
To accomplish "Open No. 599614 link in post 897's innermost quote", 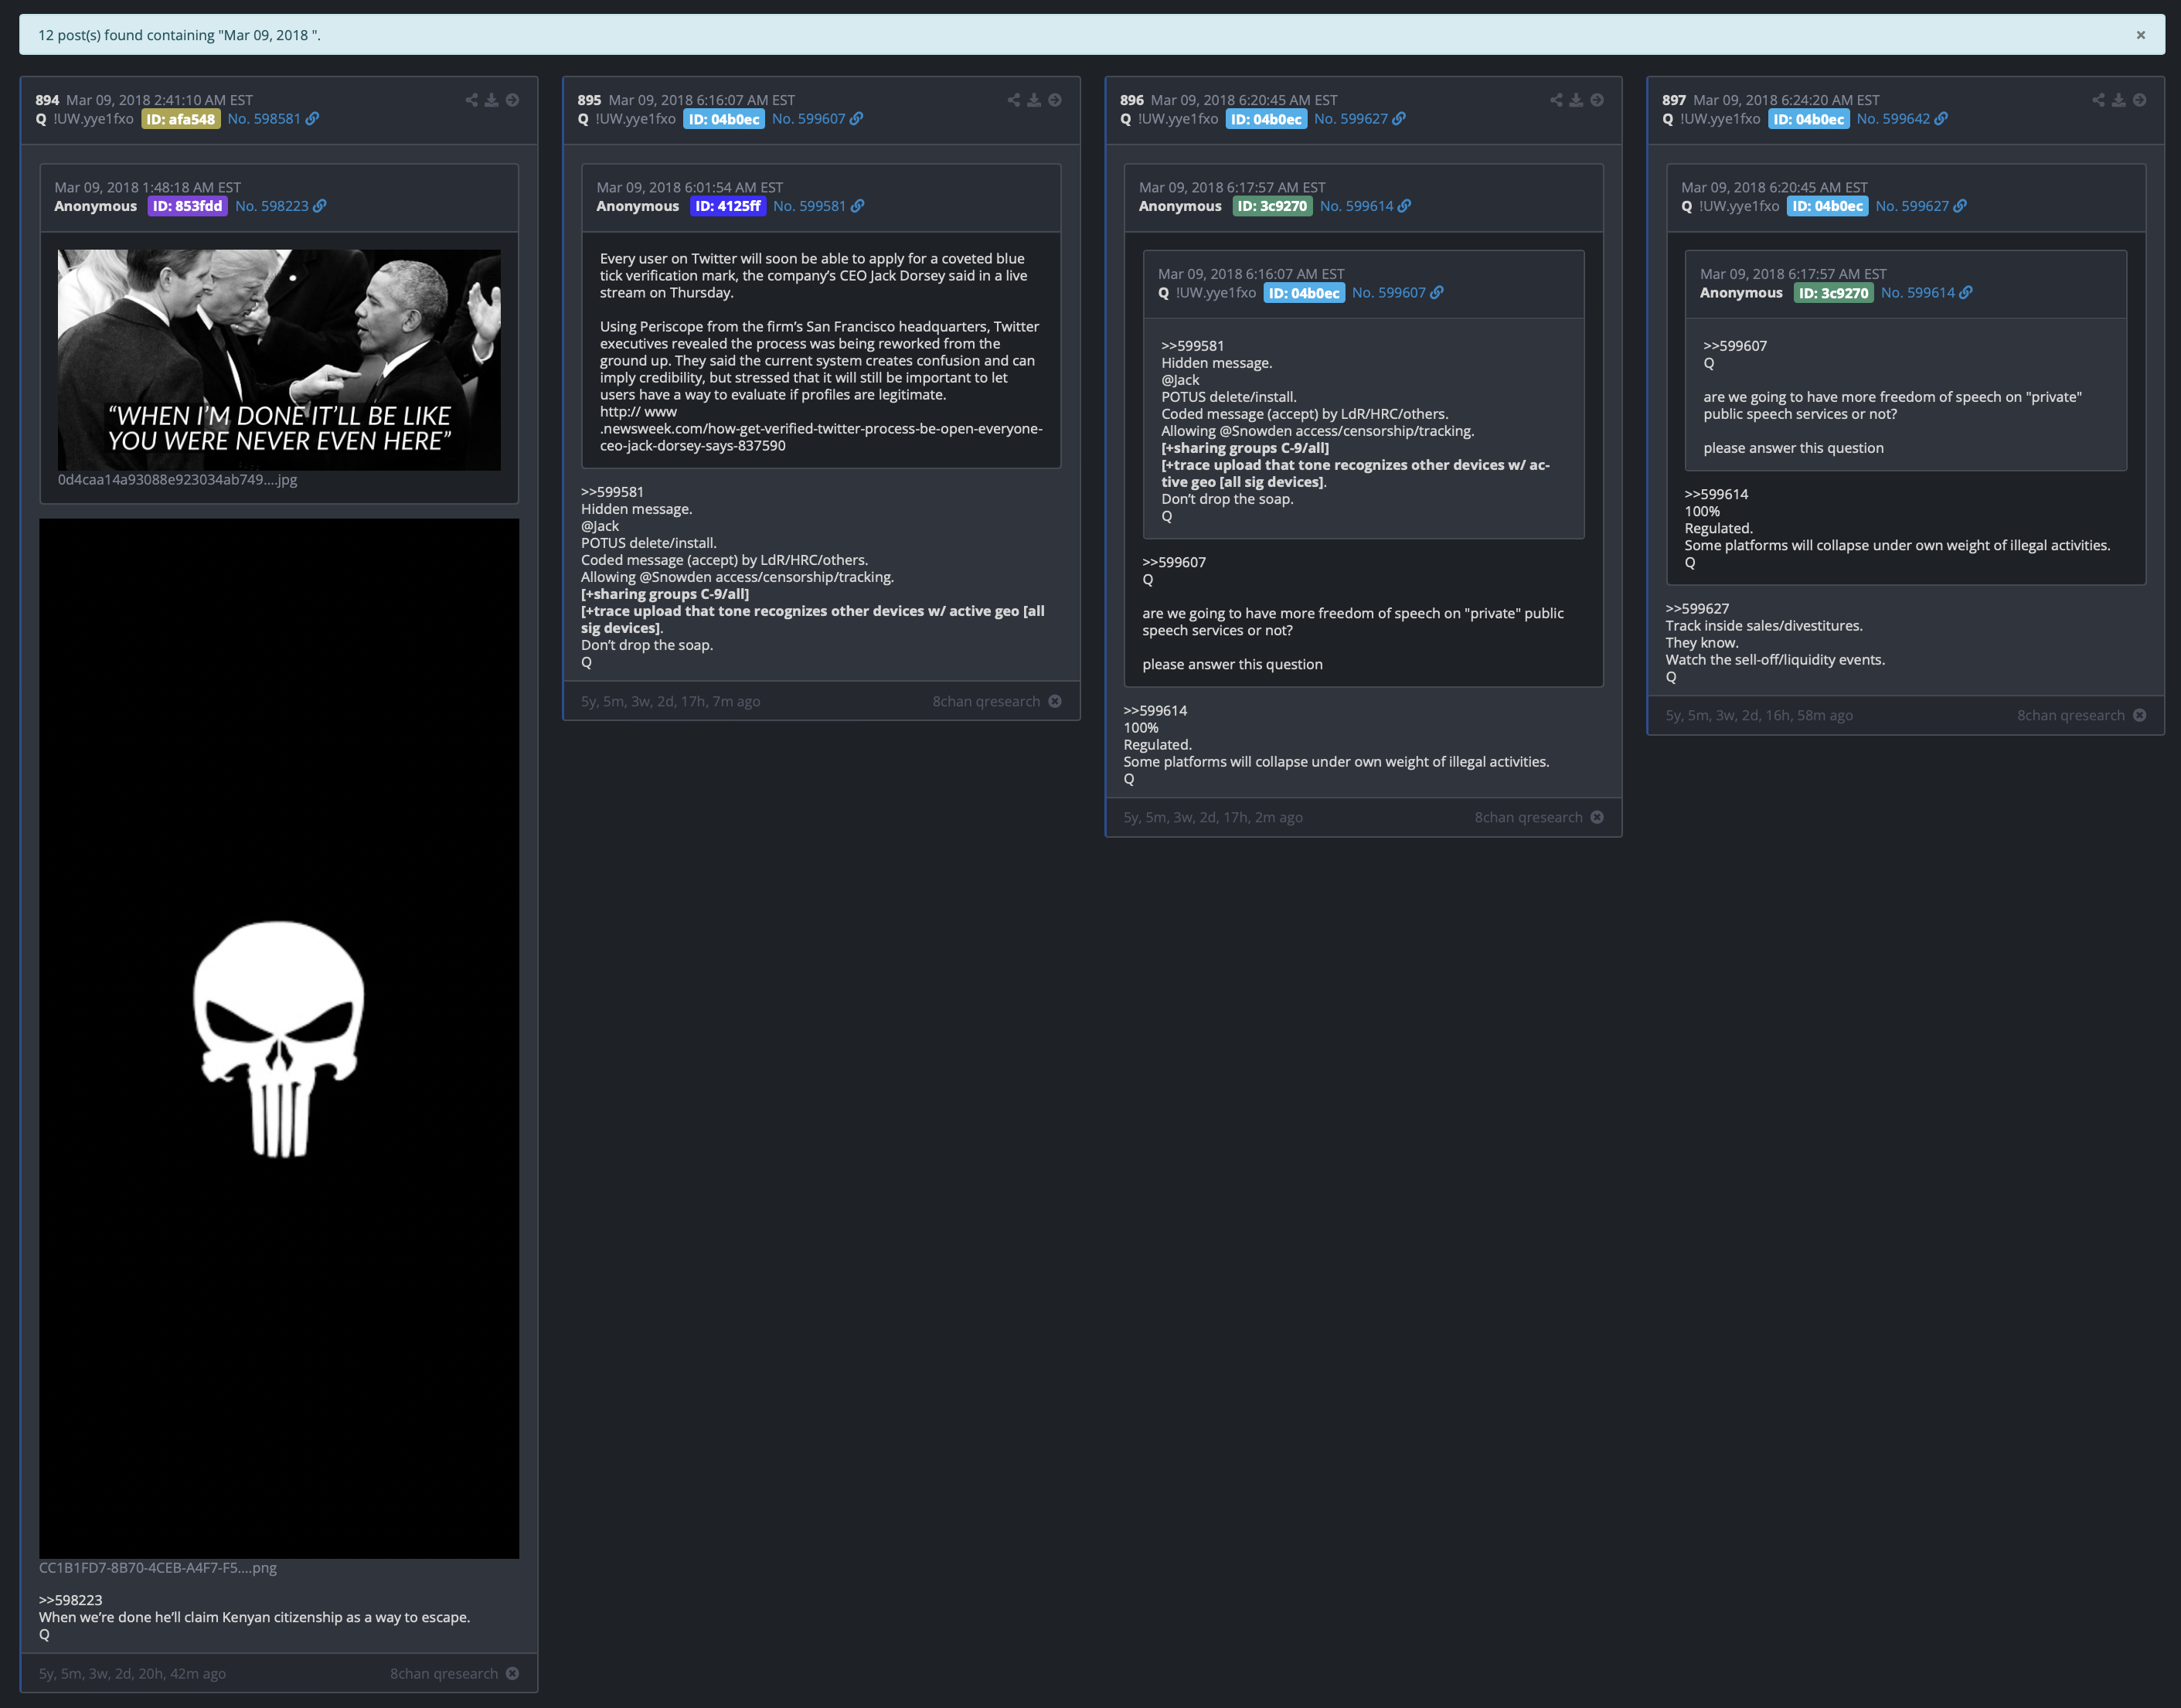I will (x=1917, y=293).
